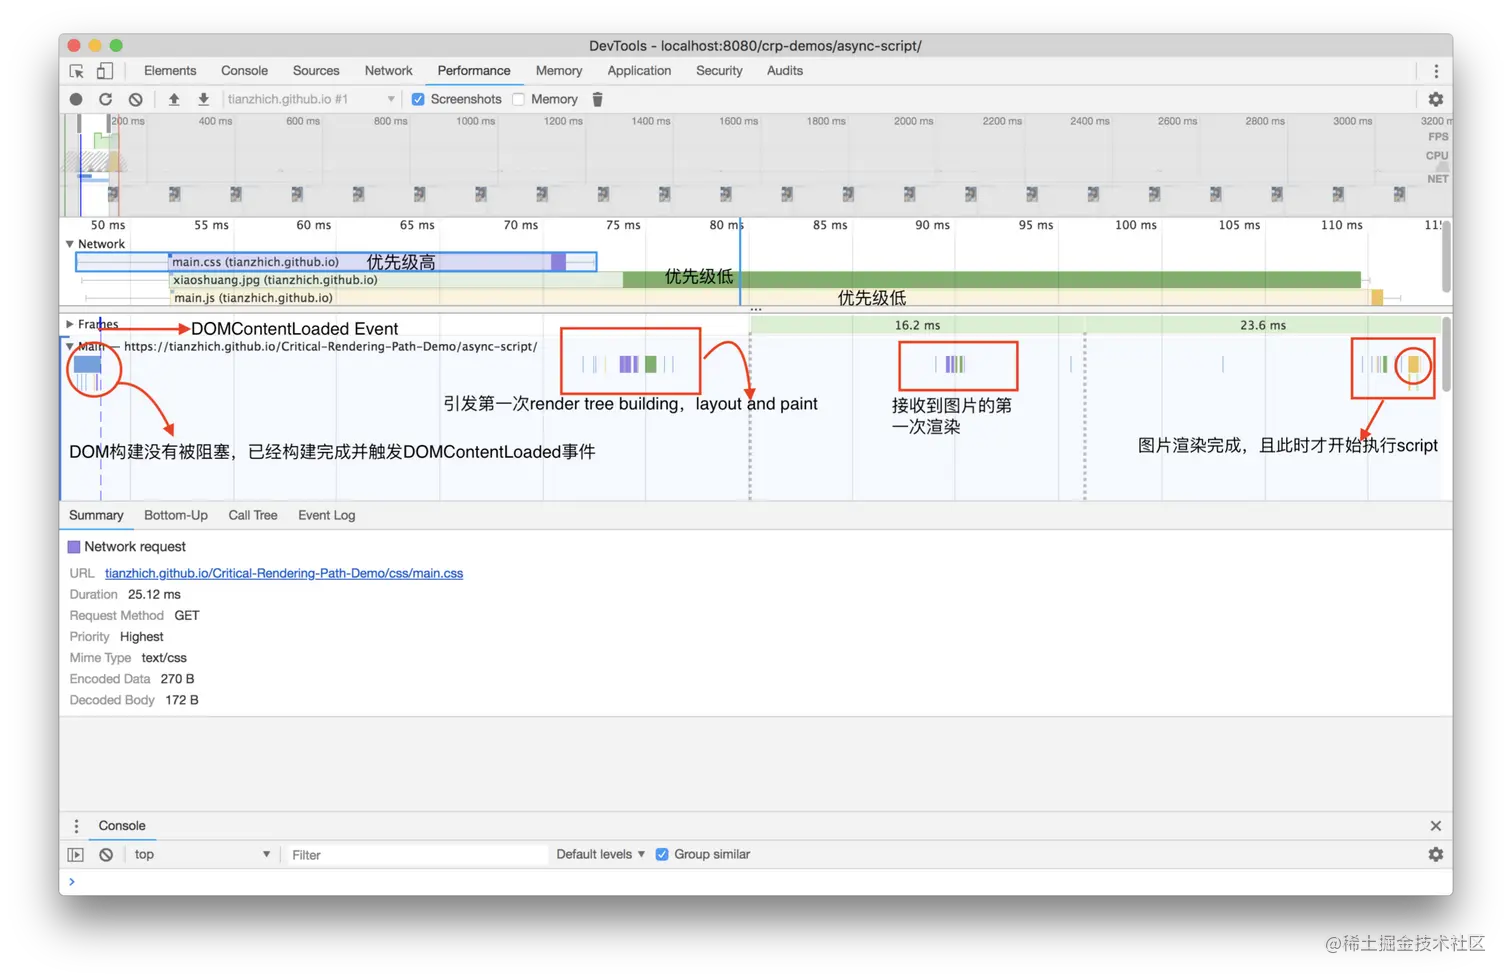The height and width of the screenshot is (980, 1512).
Task: Open the Security tab
Action: click(719, 71)
